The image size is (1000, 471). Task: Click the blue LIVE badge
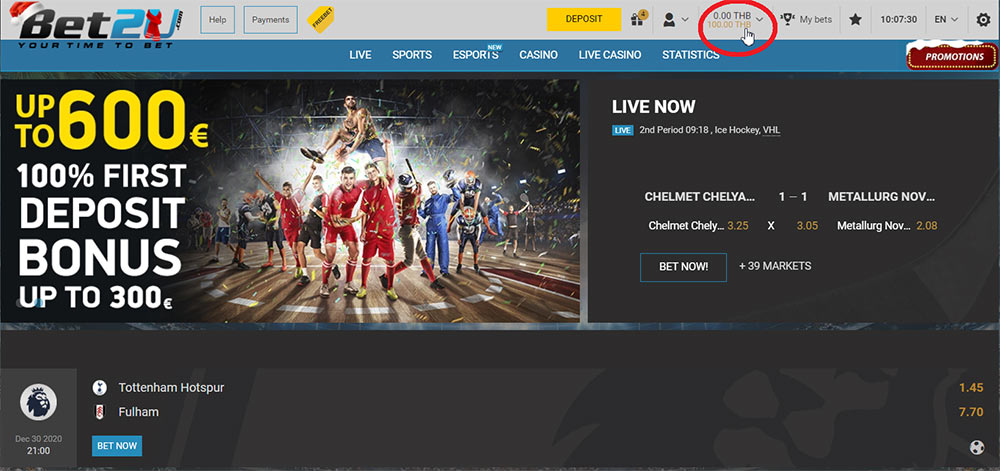tap(622, 130)
